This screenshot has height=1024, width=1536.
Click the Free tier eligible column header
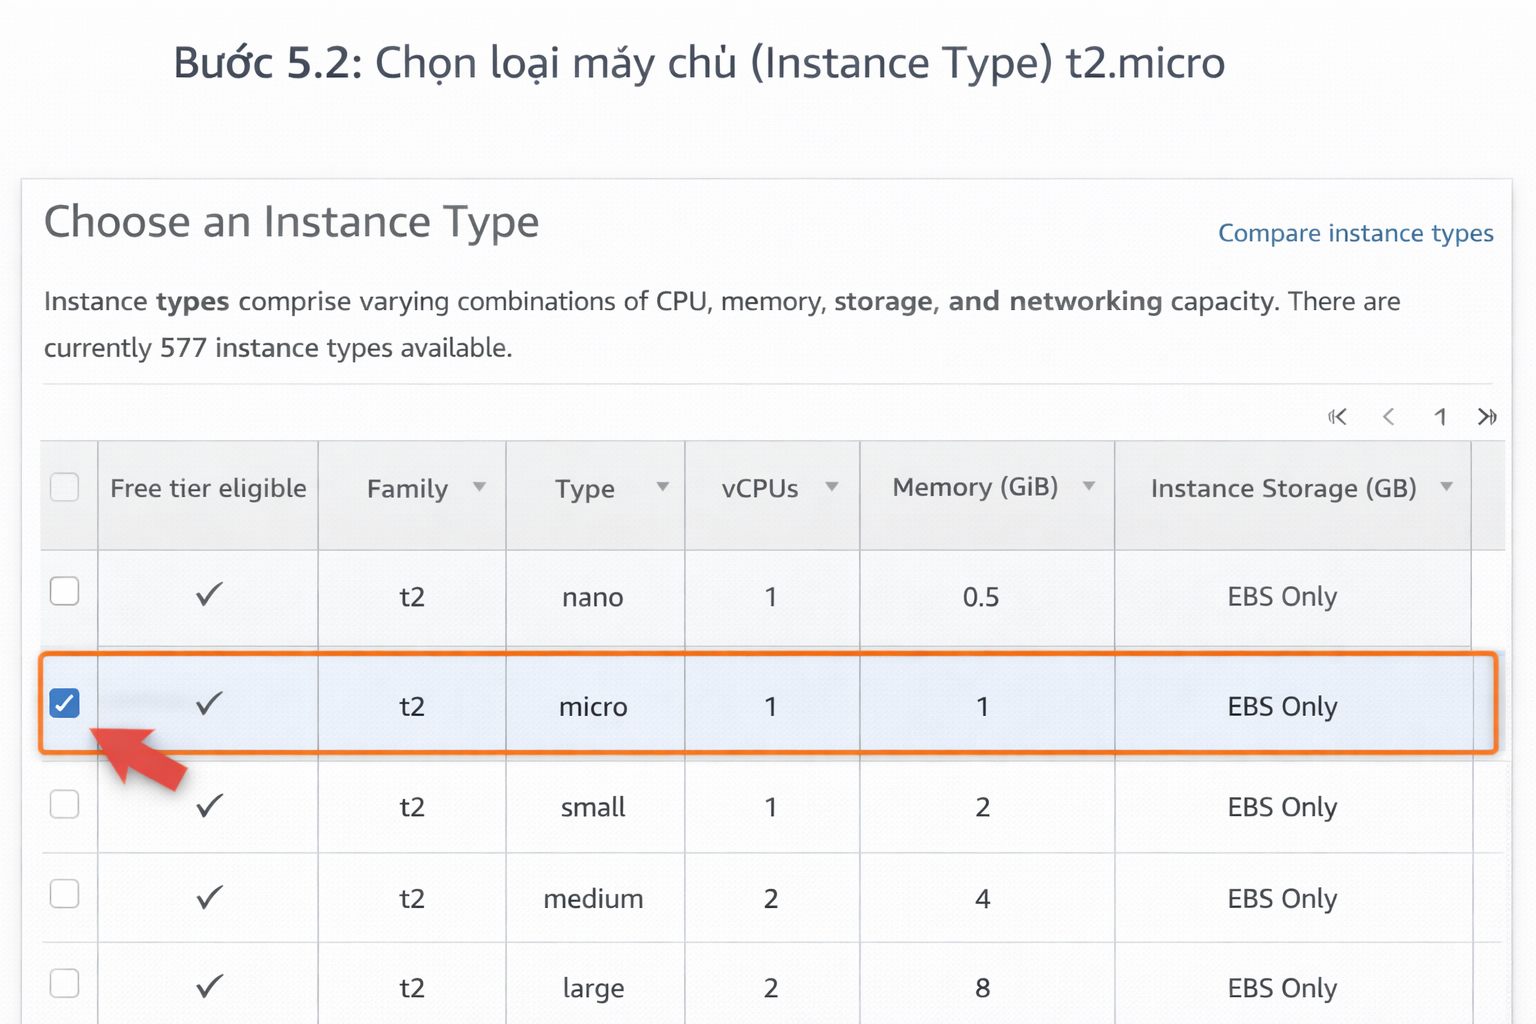(208, 489)
